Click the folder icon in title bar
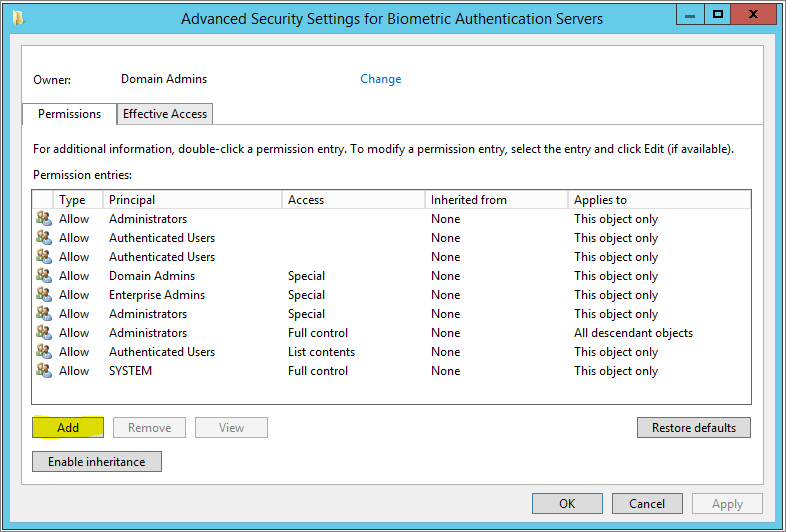The height and width of the screenshot is (532, 786). point(17,18)
